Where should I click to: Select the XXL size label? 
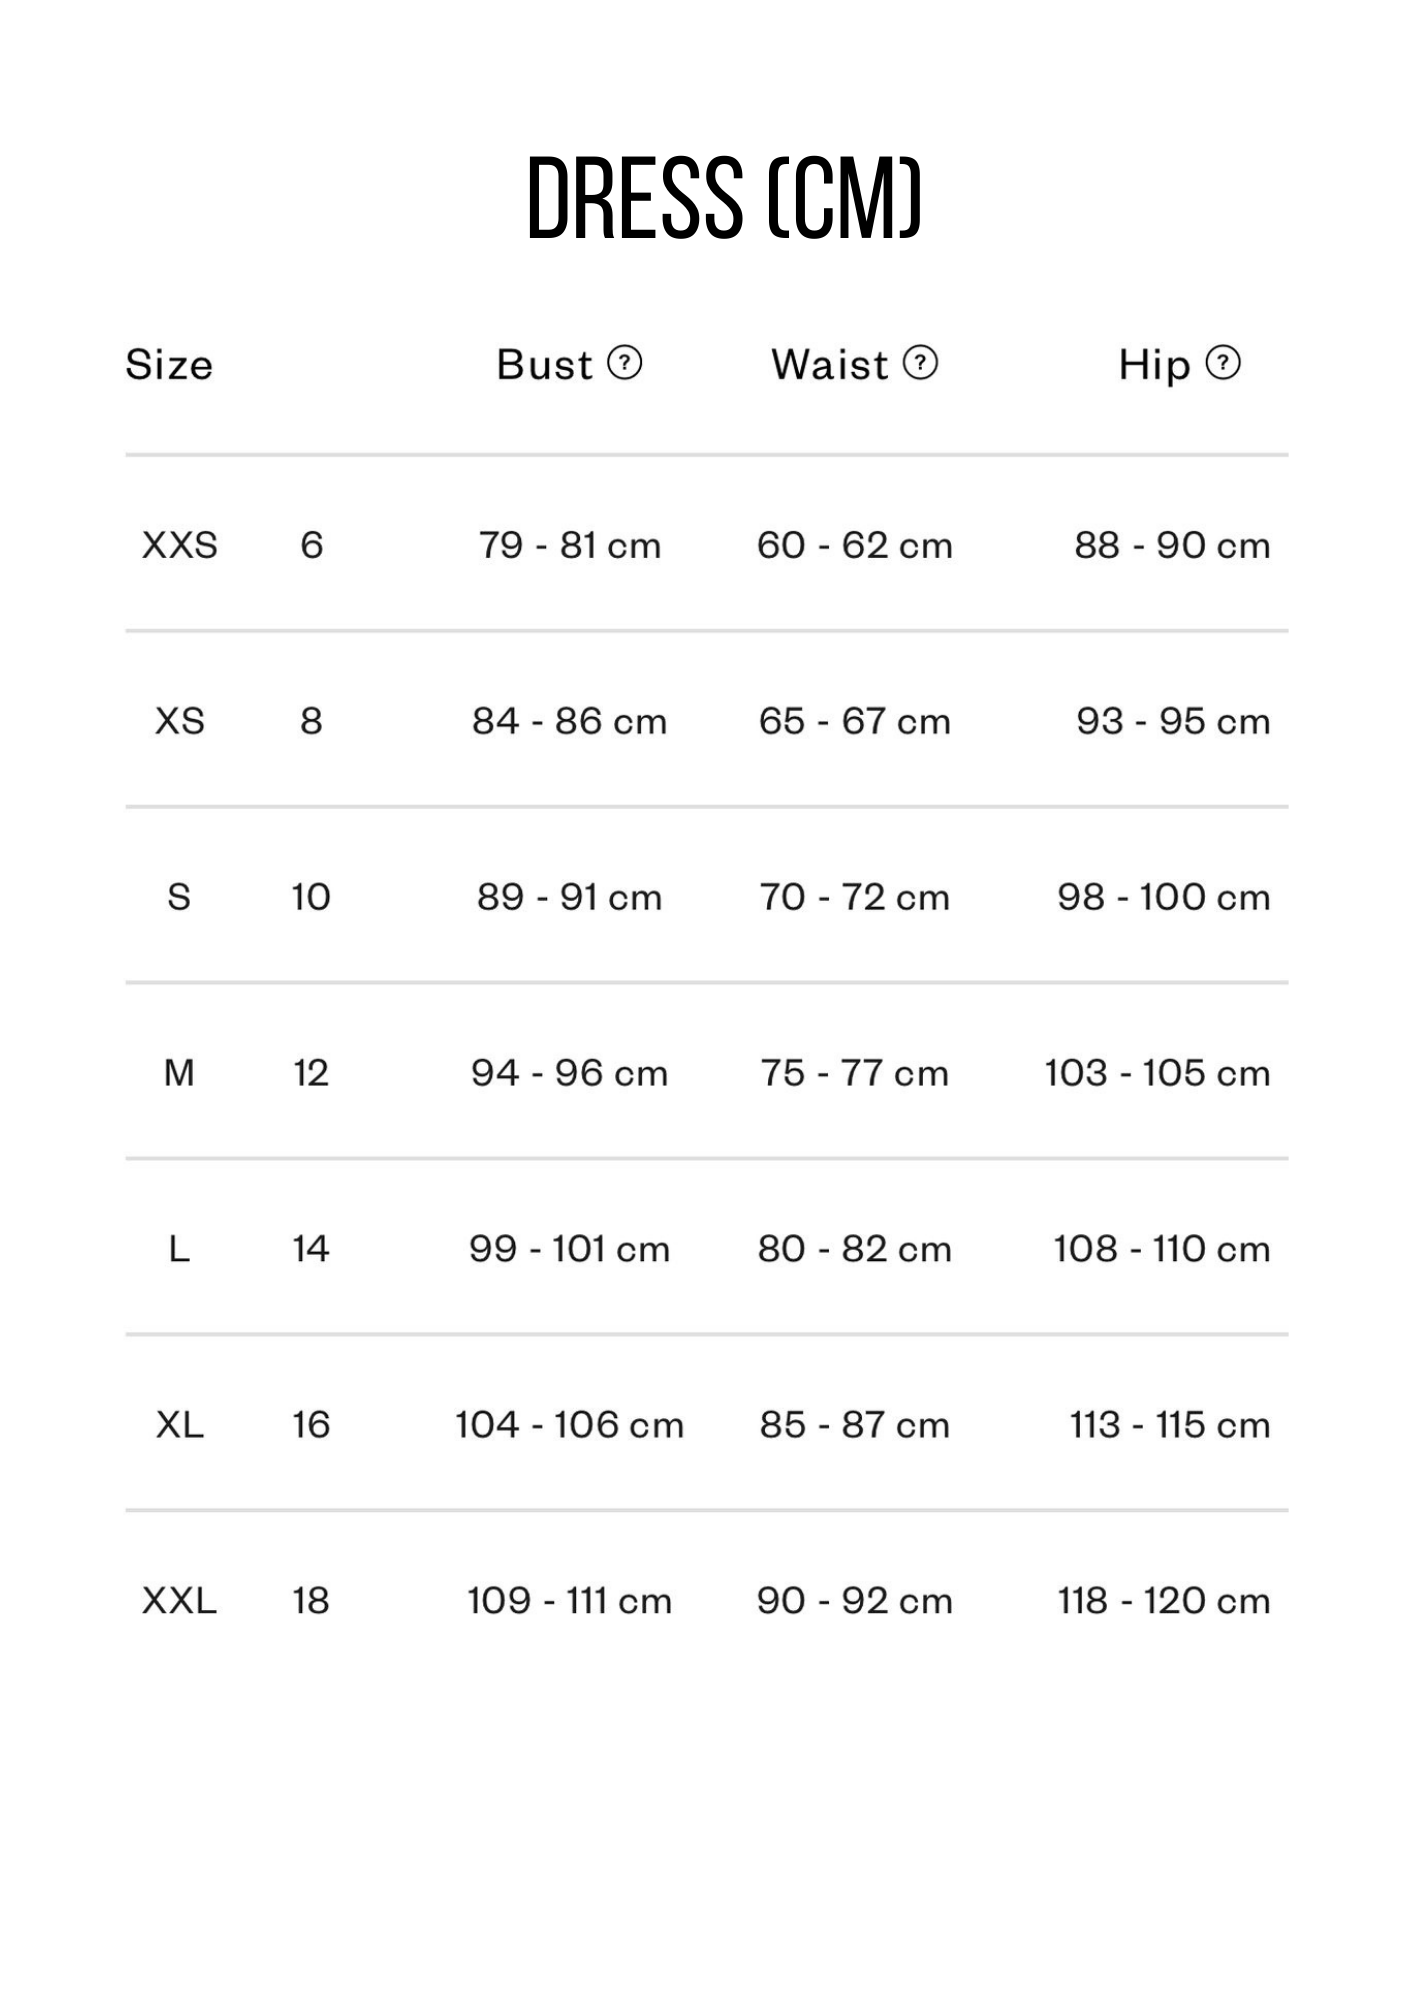click(x=180, y=1601)
